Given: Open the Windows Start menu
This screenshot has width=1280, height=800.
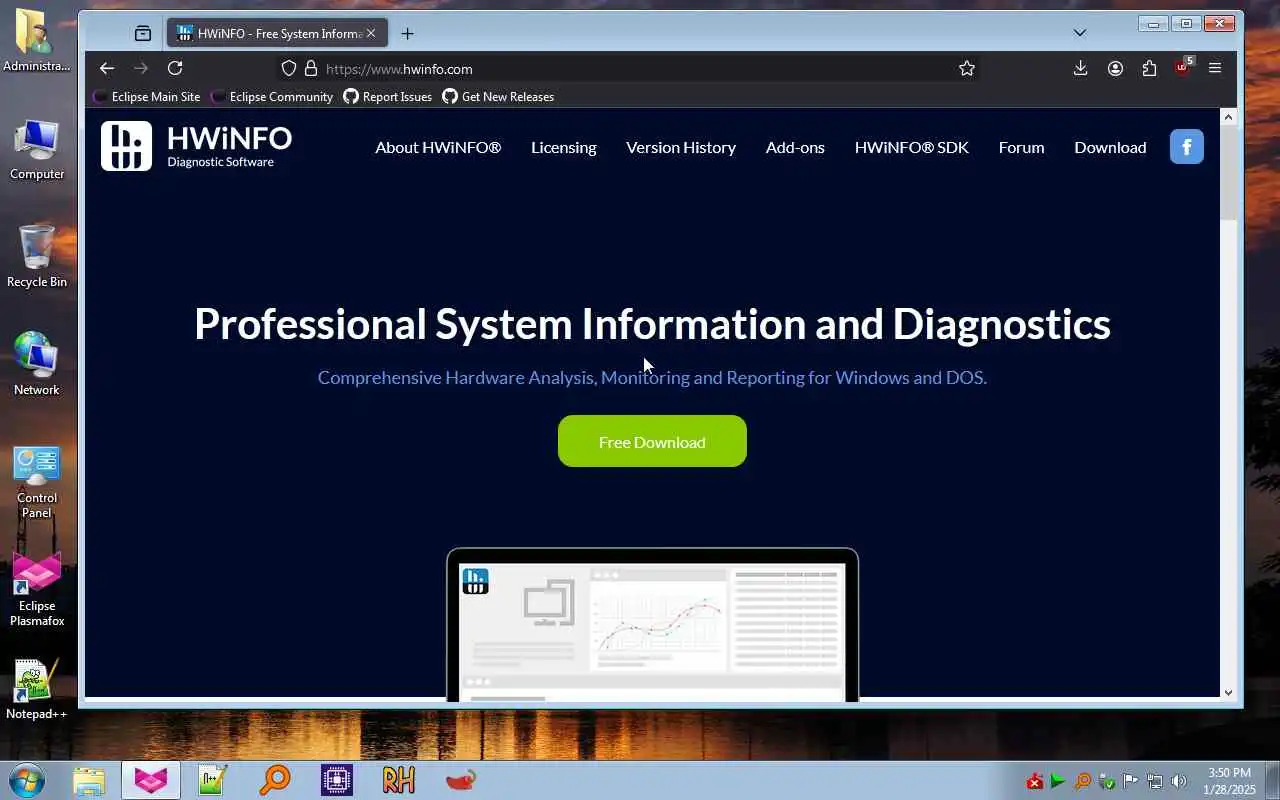Looking at the screenshot, I should tap(27, 780).
